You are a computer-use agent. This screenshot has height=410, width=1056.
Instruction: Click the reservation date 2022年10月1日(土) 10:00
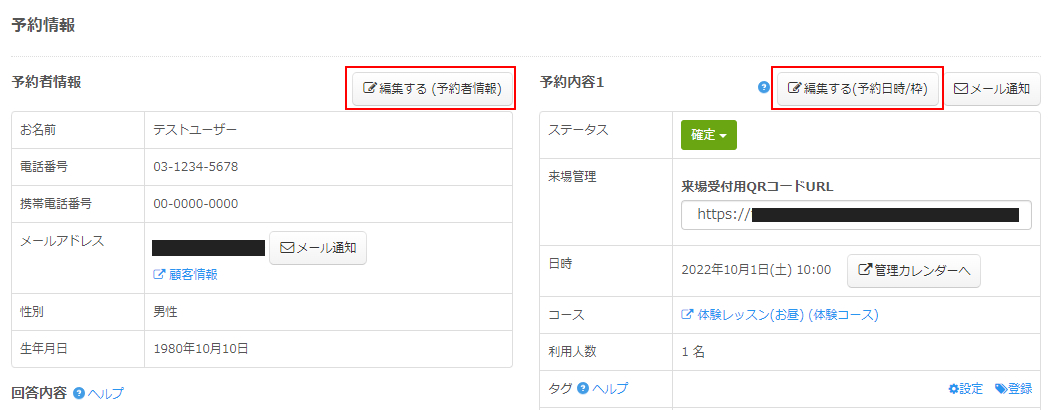(x=756, y=270)
